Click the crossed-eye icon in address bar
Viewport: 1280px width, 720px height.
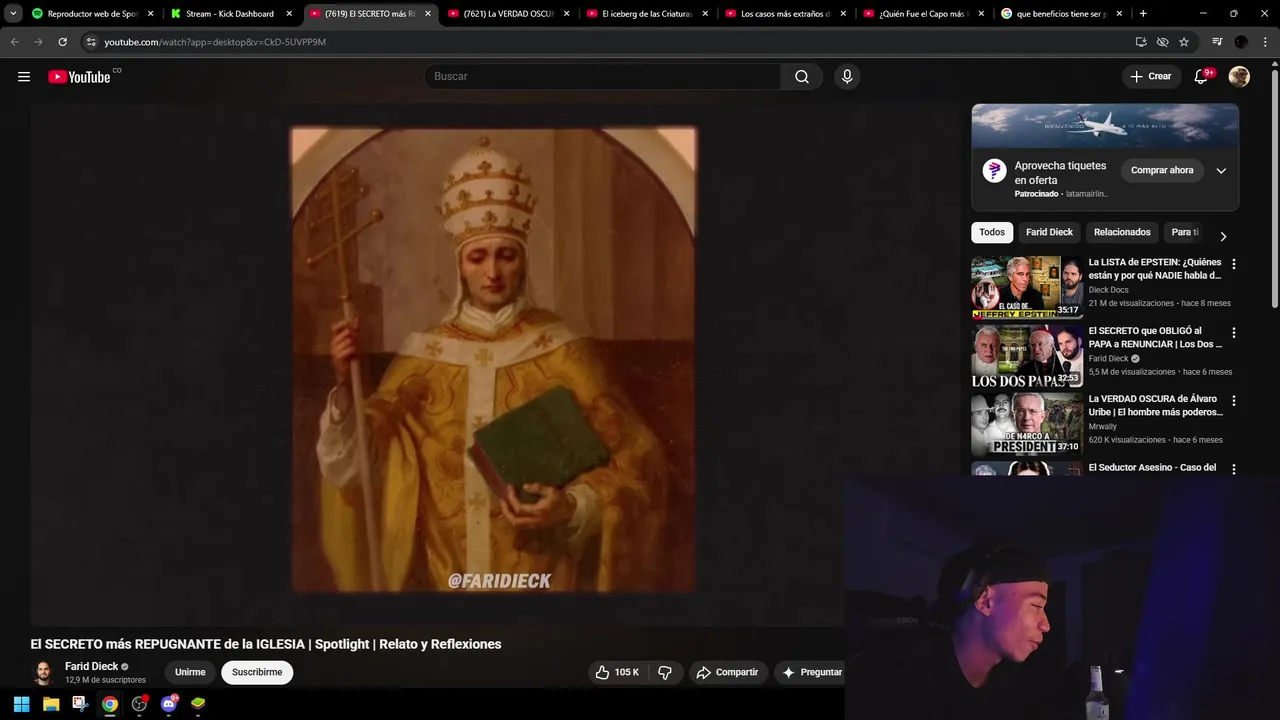1162,42
